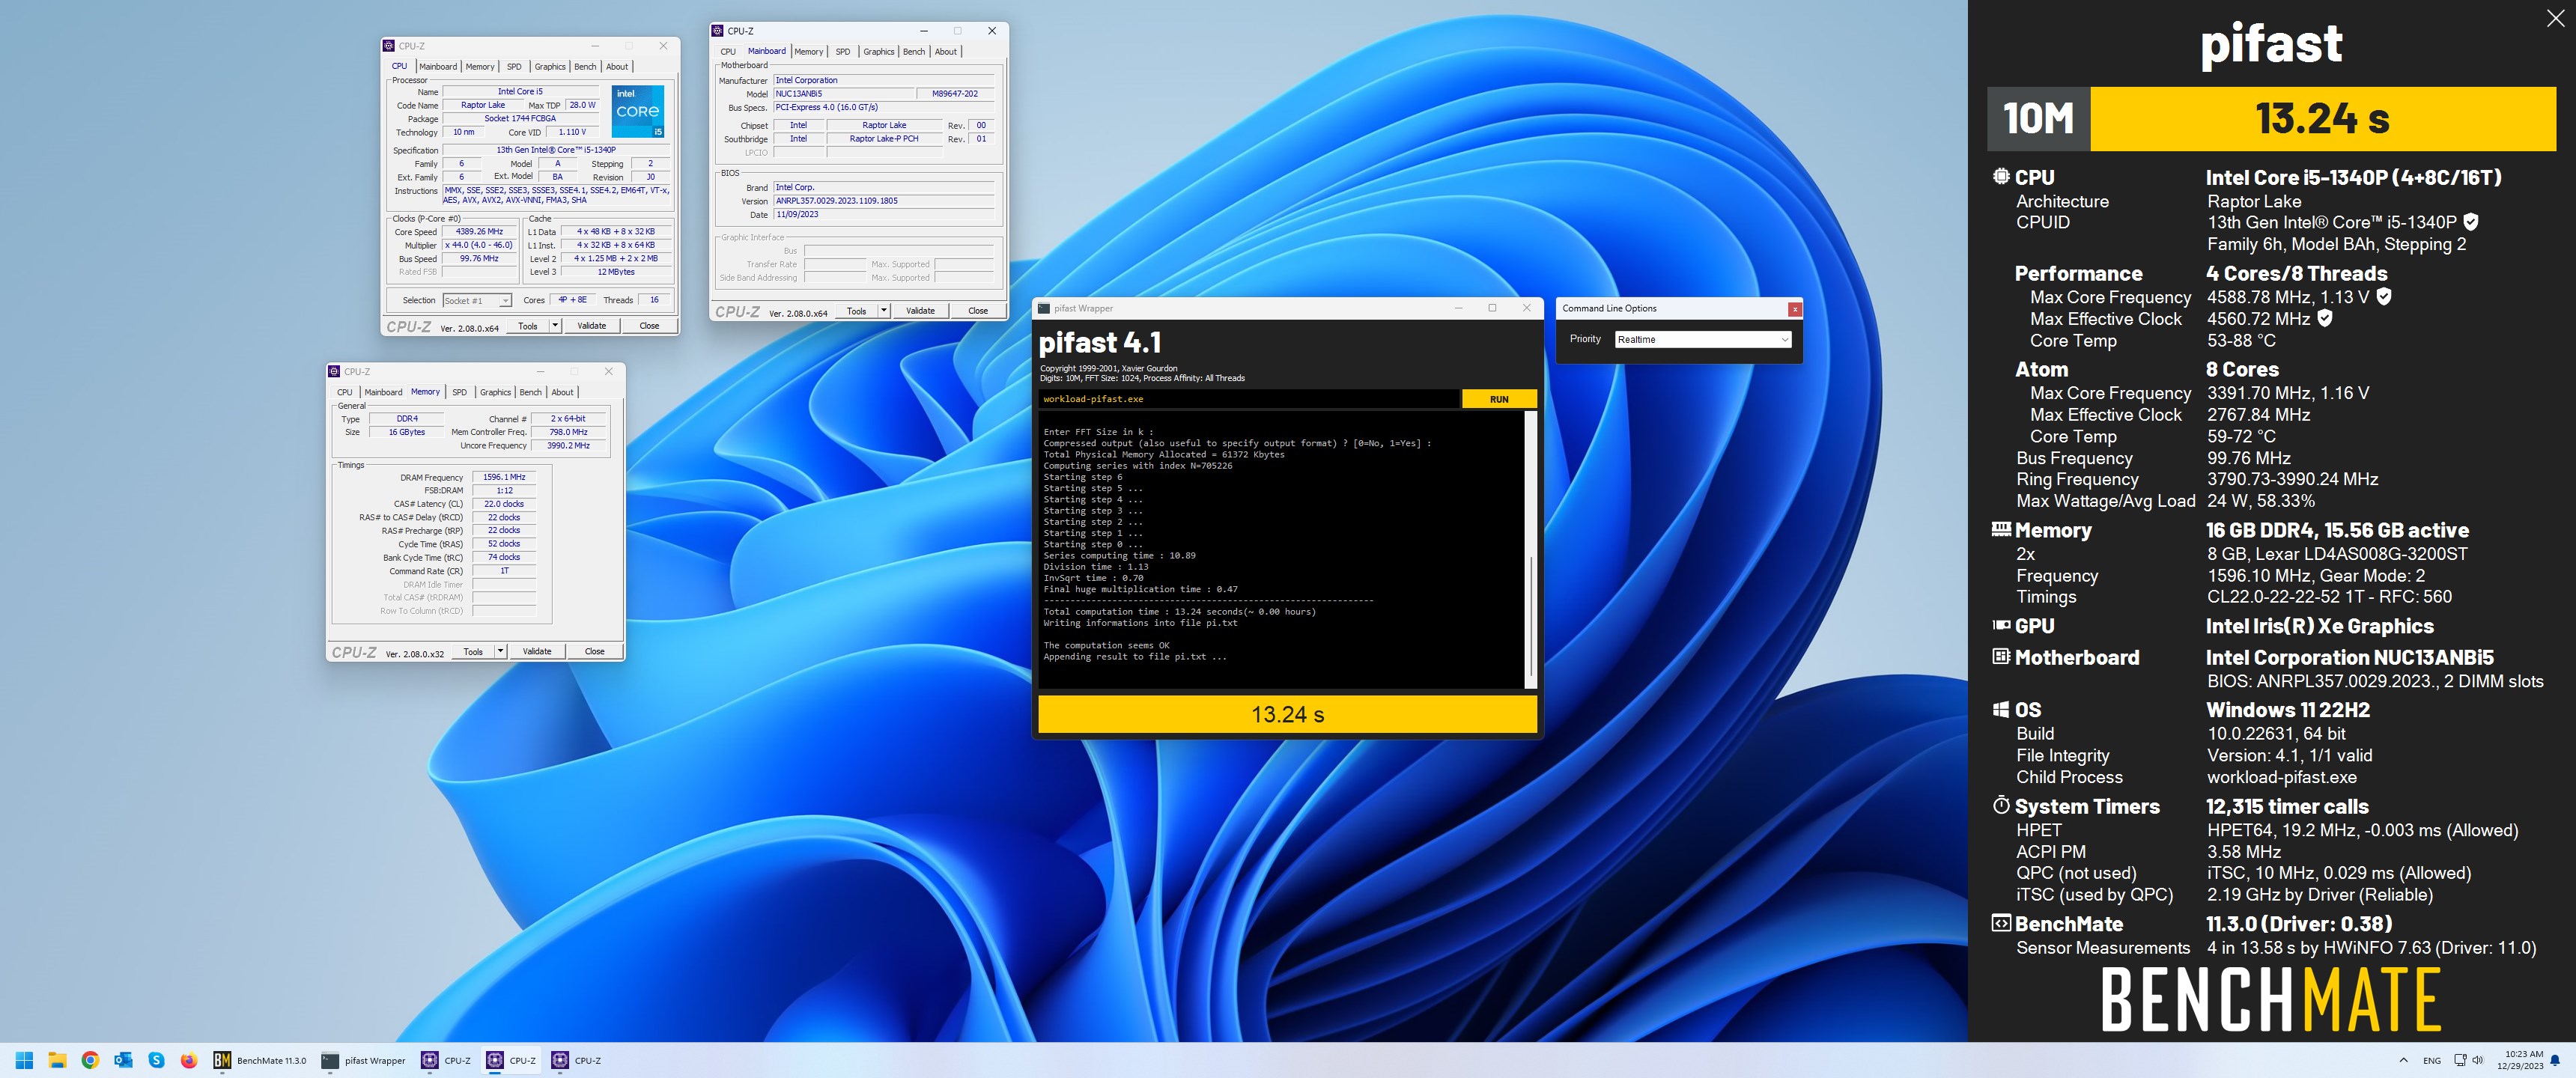Viewport: 2576px width, 1078px height.
Task: Switch to pifast Wrapper taskbar button
Action: [x=363, y=1060]
